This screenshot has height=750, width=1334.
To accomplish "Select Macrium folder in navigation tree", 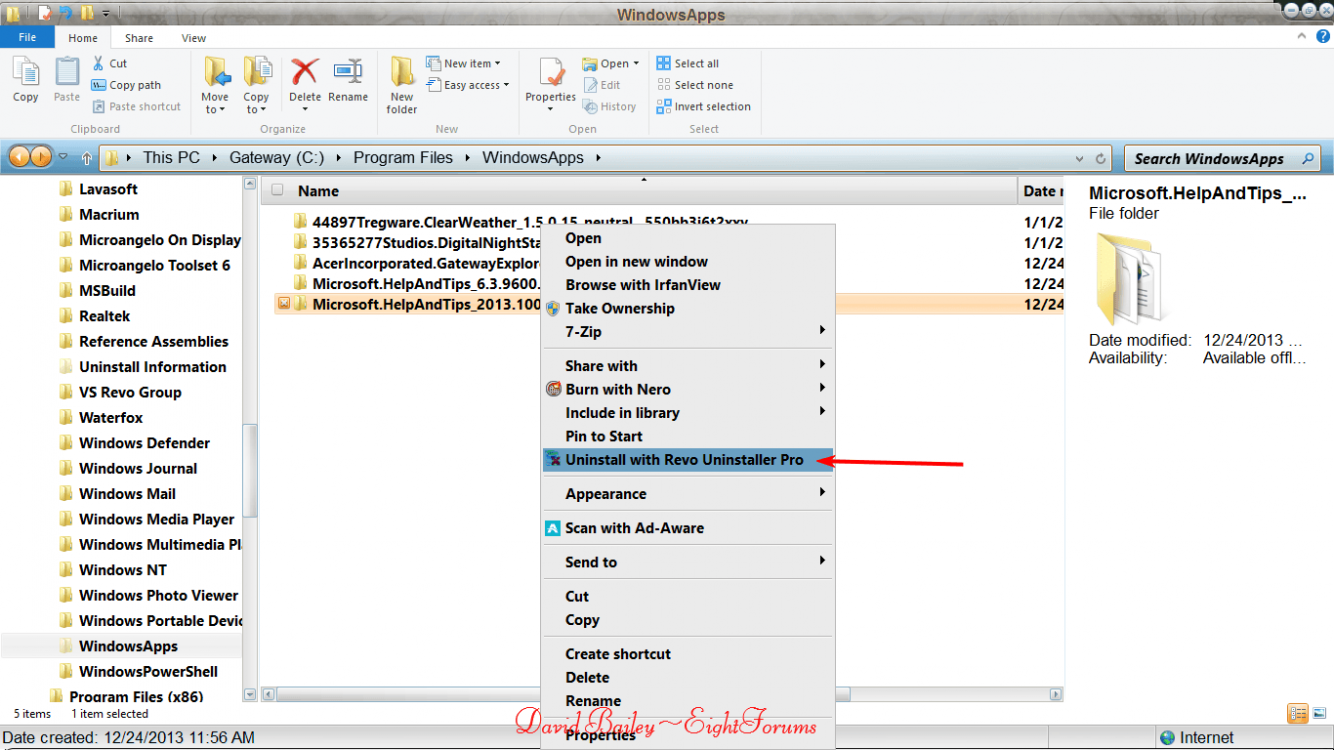I will click(x=109, y=214).
